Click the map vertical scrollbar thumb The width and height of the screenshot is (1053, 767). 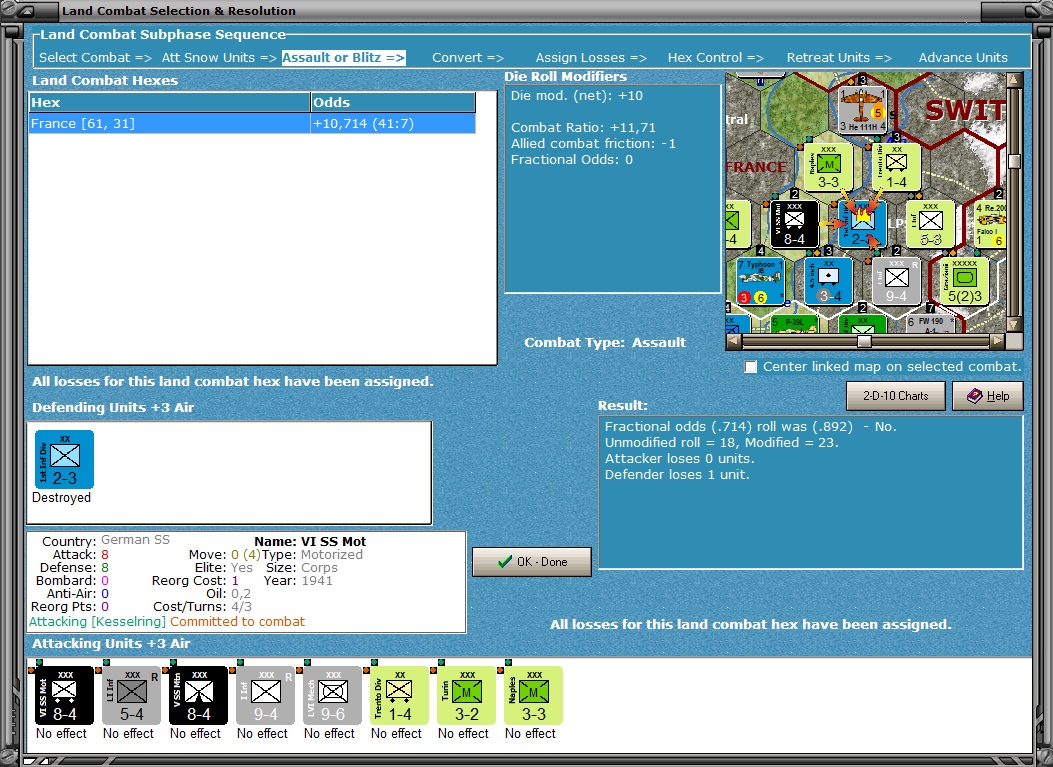(1015, 161)
